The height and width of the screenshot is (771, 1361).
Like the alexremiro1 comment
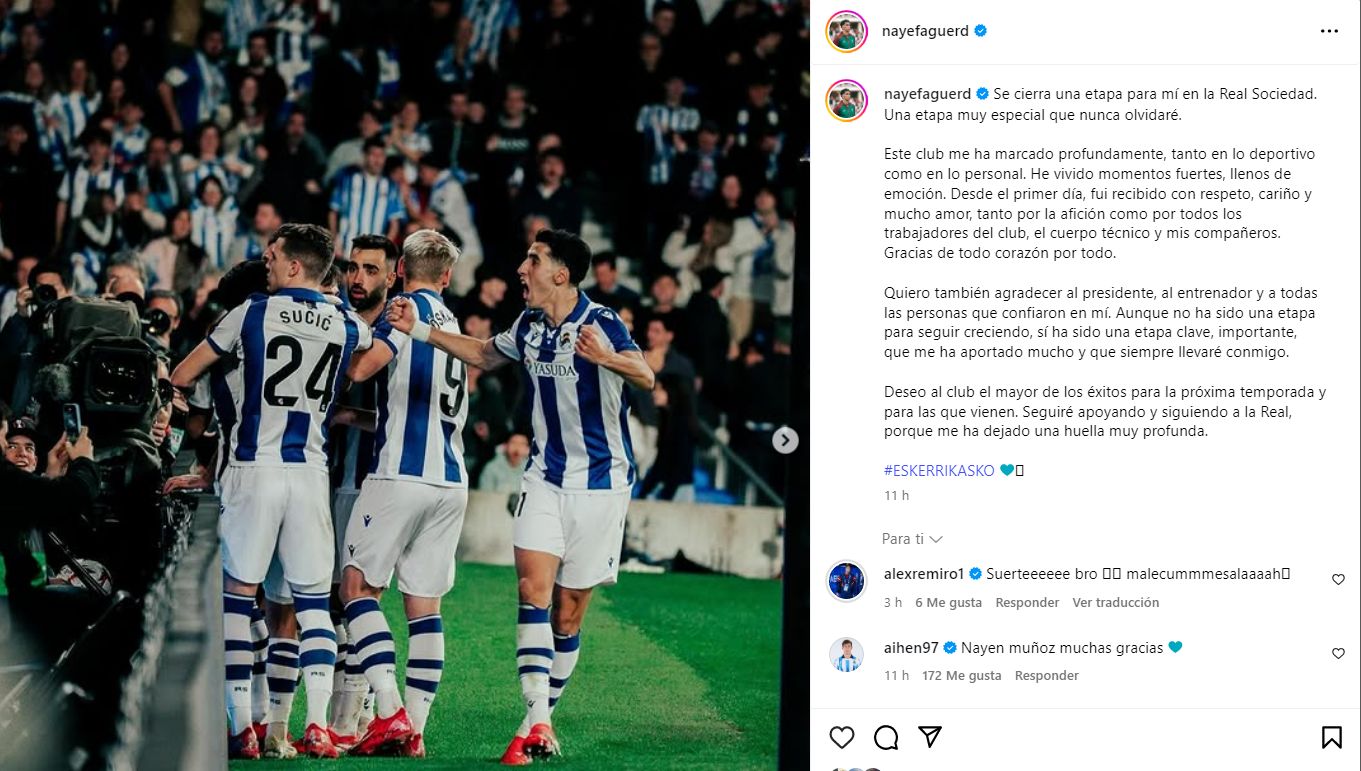[1338, 579]
